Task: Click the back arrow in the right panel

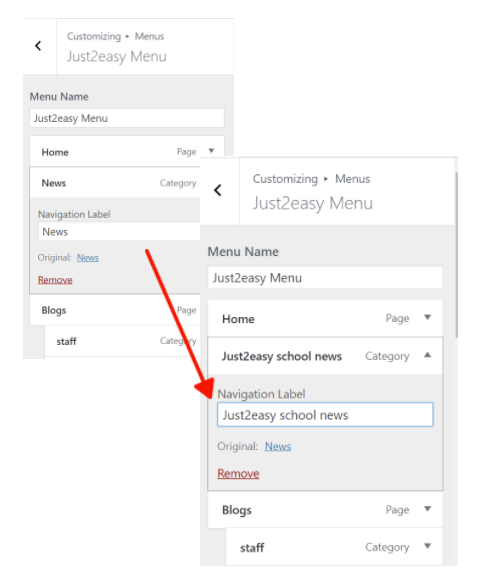Action: [x=218, y=190]
